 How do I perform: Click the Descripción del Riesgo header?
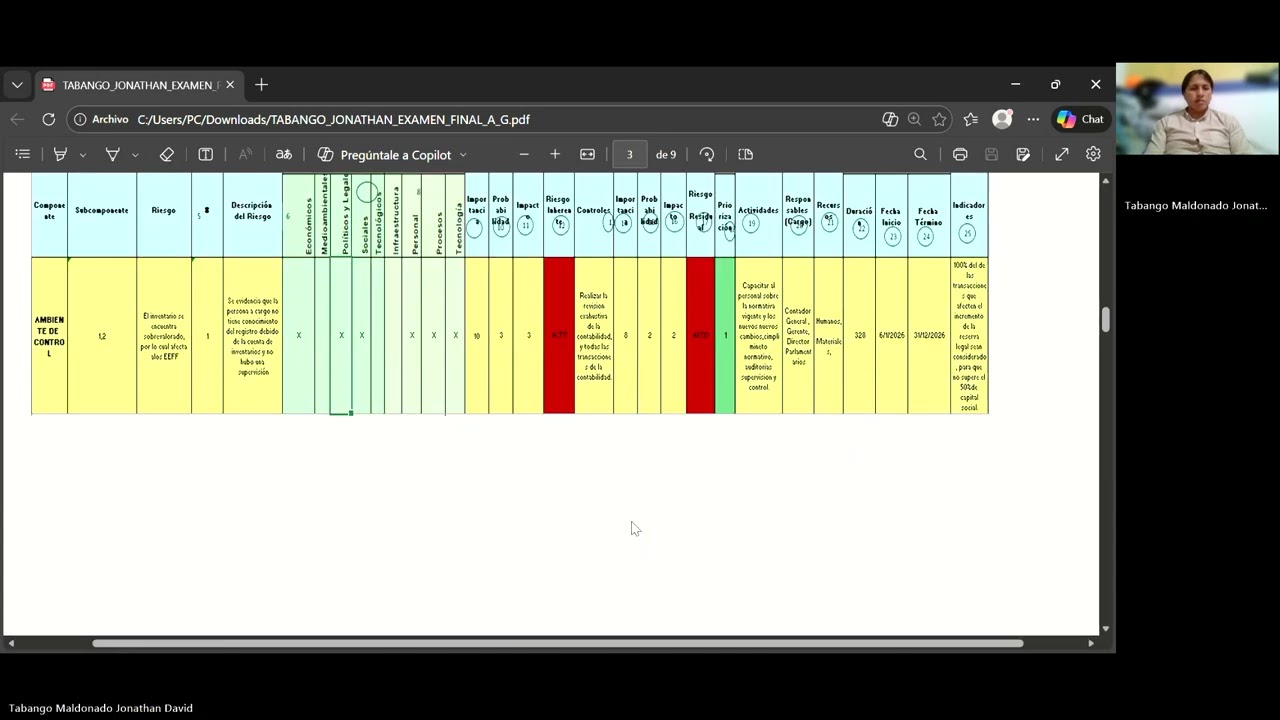(x=252, y=215)
